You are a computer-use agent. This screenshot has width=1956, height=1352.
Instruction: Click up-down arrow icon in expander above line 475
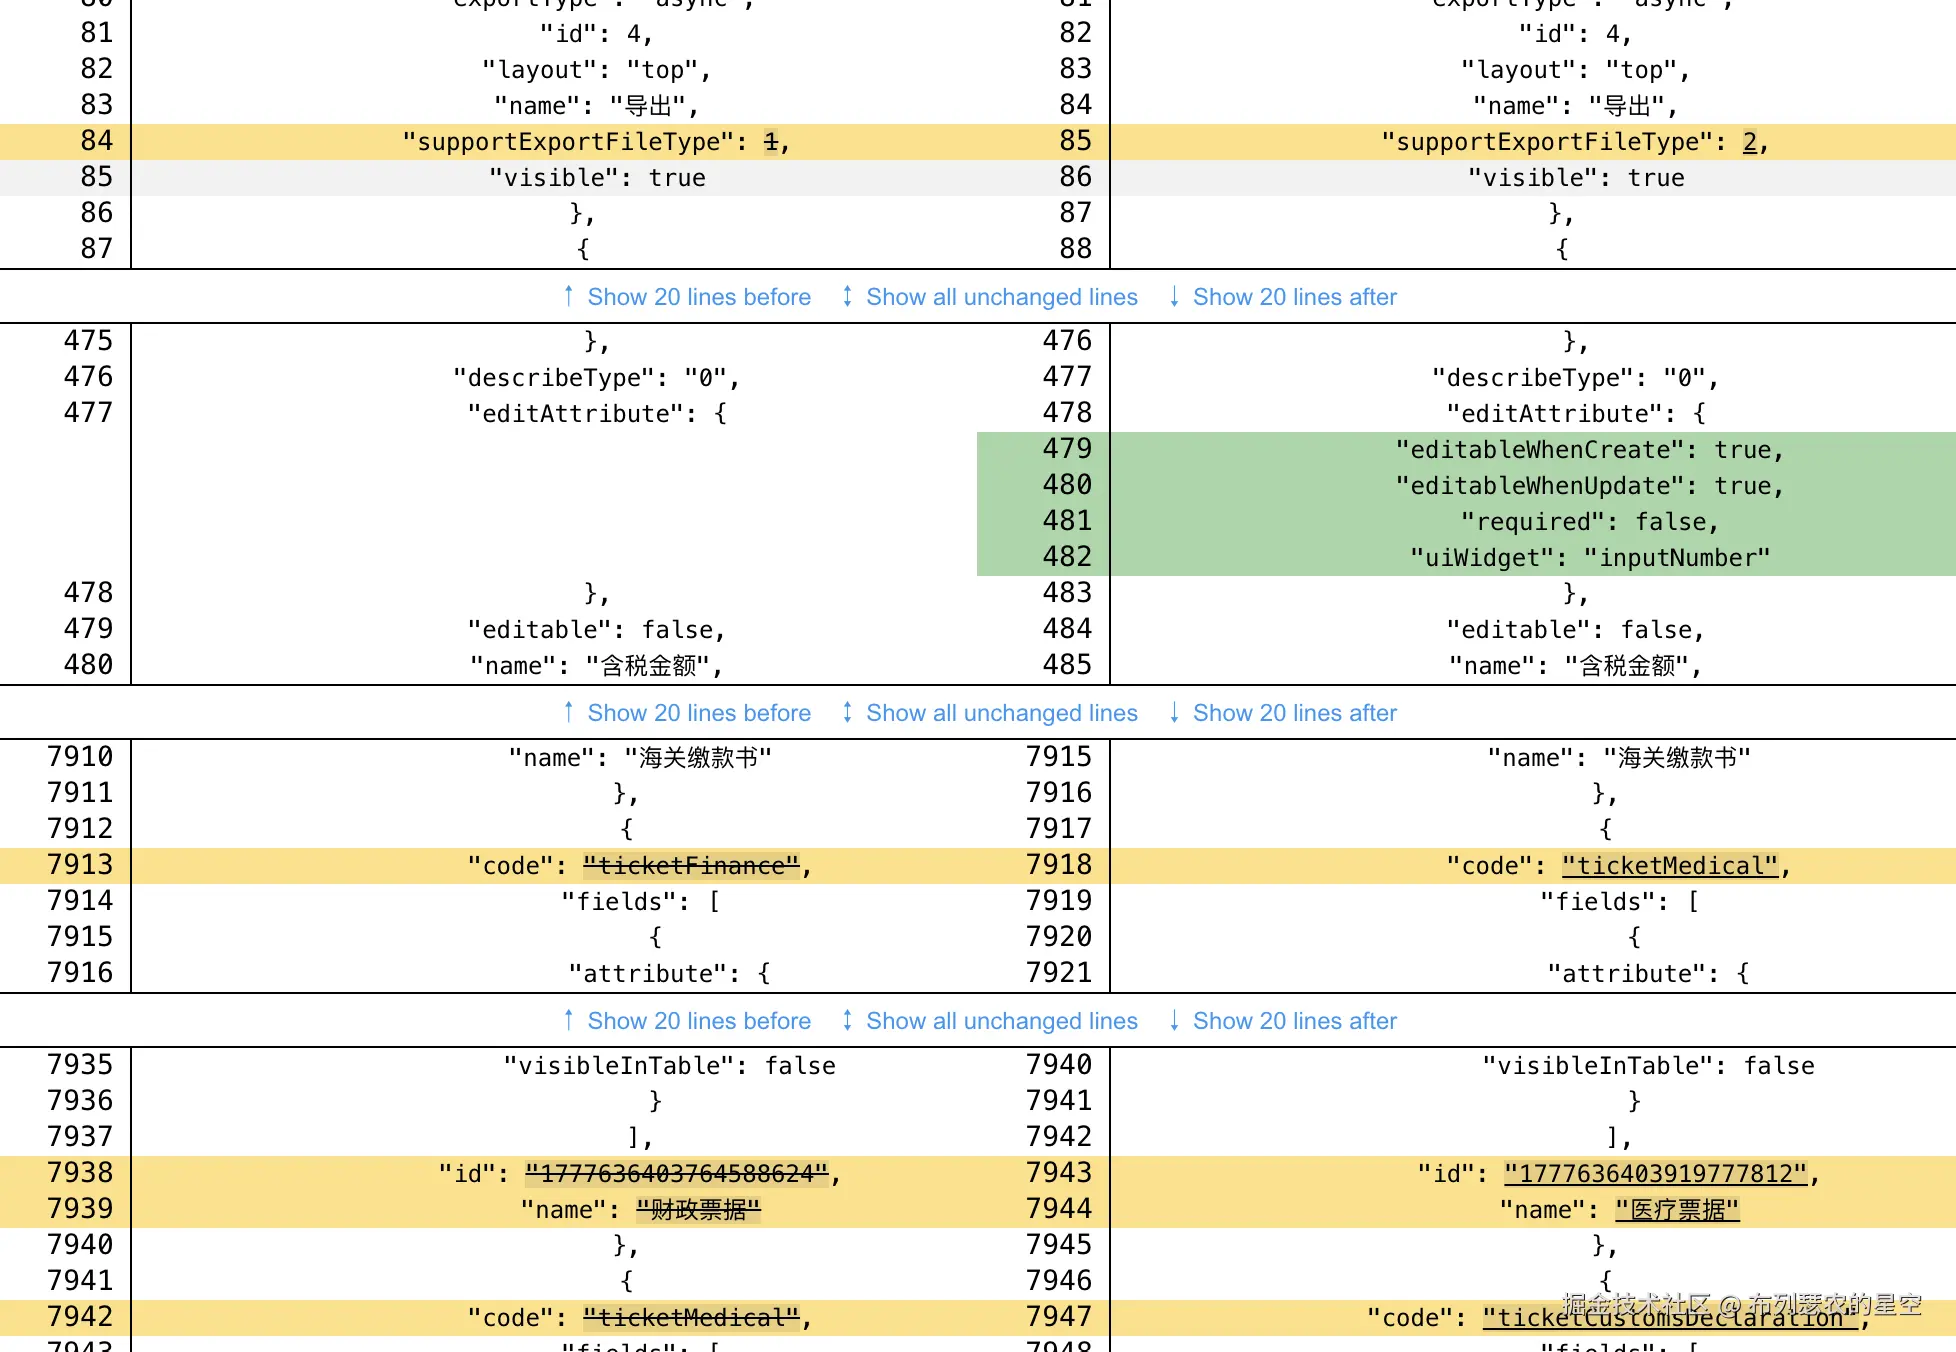pos(847,296)
